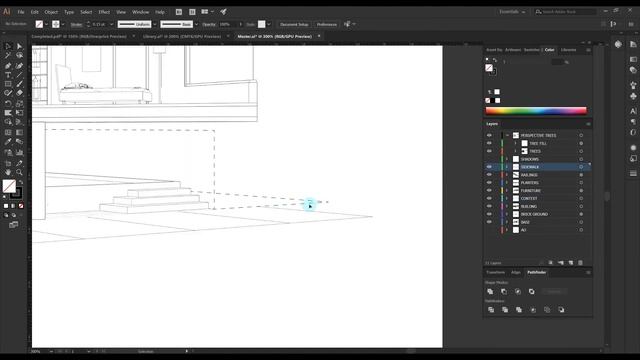The image size is (640, 360).
Task: Select the Perspective Grid tool
Action: point(19,122)
